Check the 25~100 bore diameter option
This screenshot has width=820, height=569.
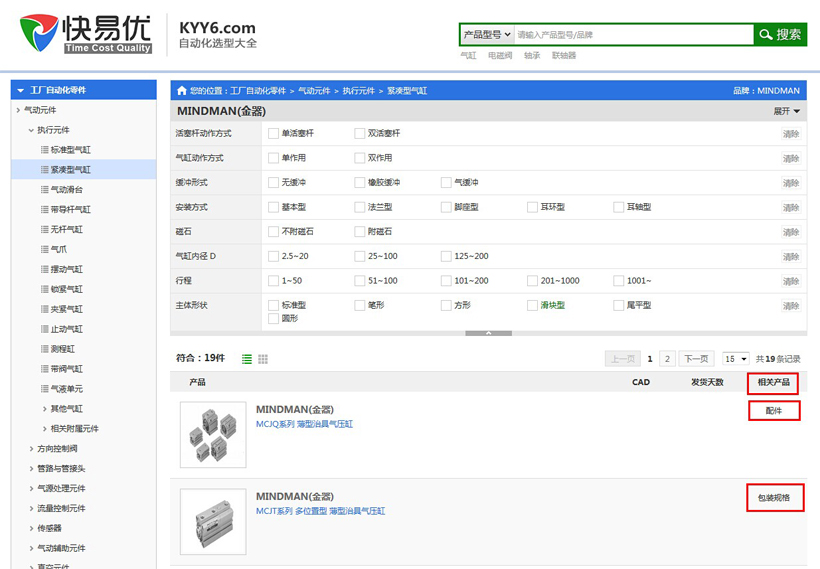click(359, 256)
